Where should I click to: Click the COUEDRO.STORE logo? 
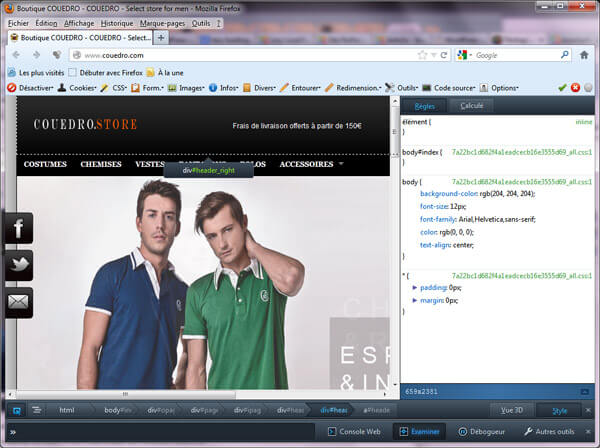[85, 124]
